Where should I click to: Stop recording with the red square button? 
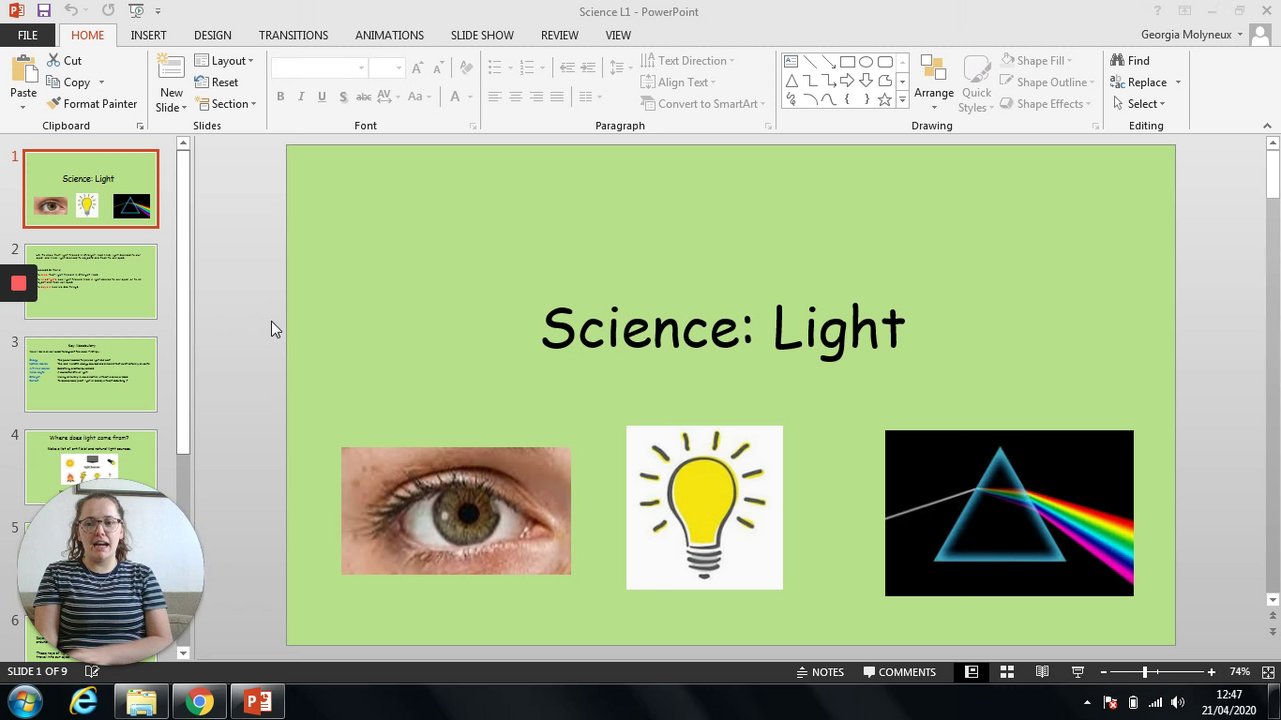click(x=18, y=283)
